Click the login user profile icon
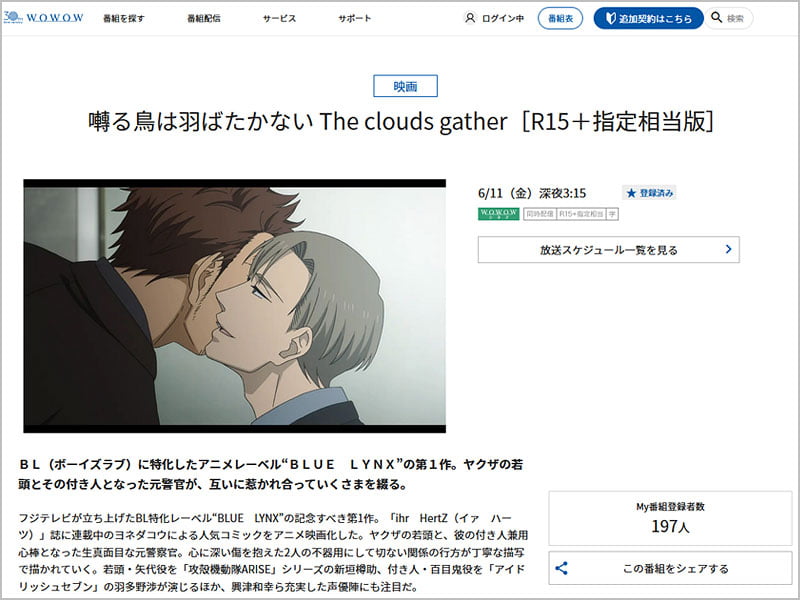 (470, 18)
